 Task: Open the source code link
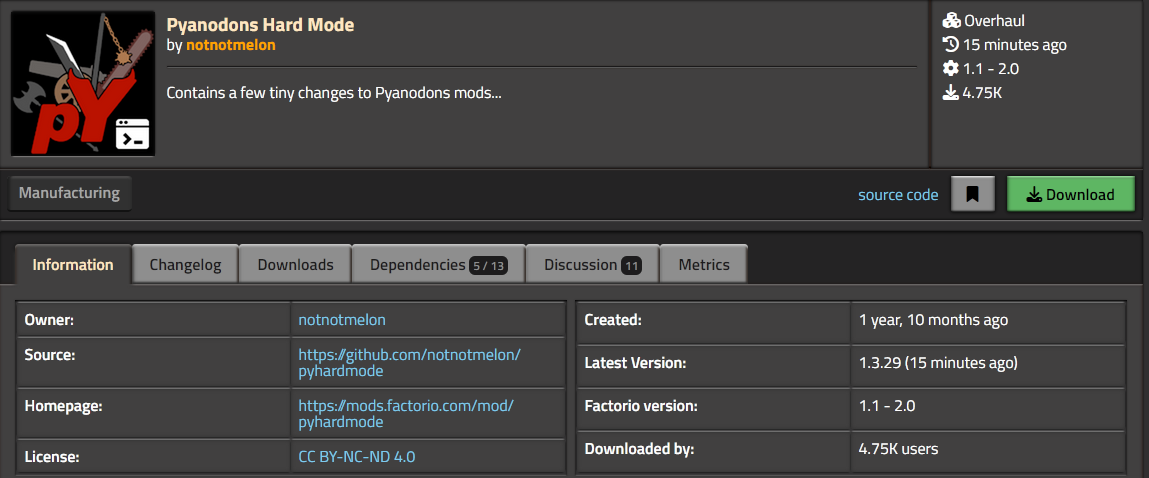click(898, 195)
